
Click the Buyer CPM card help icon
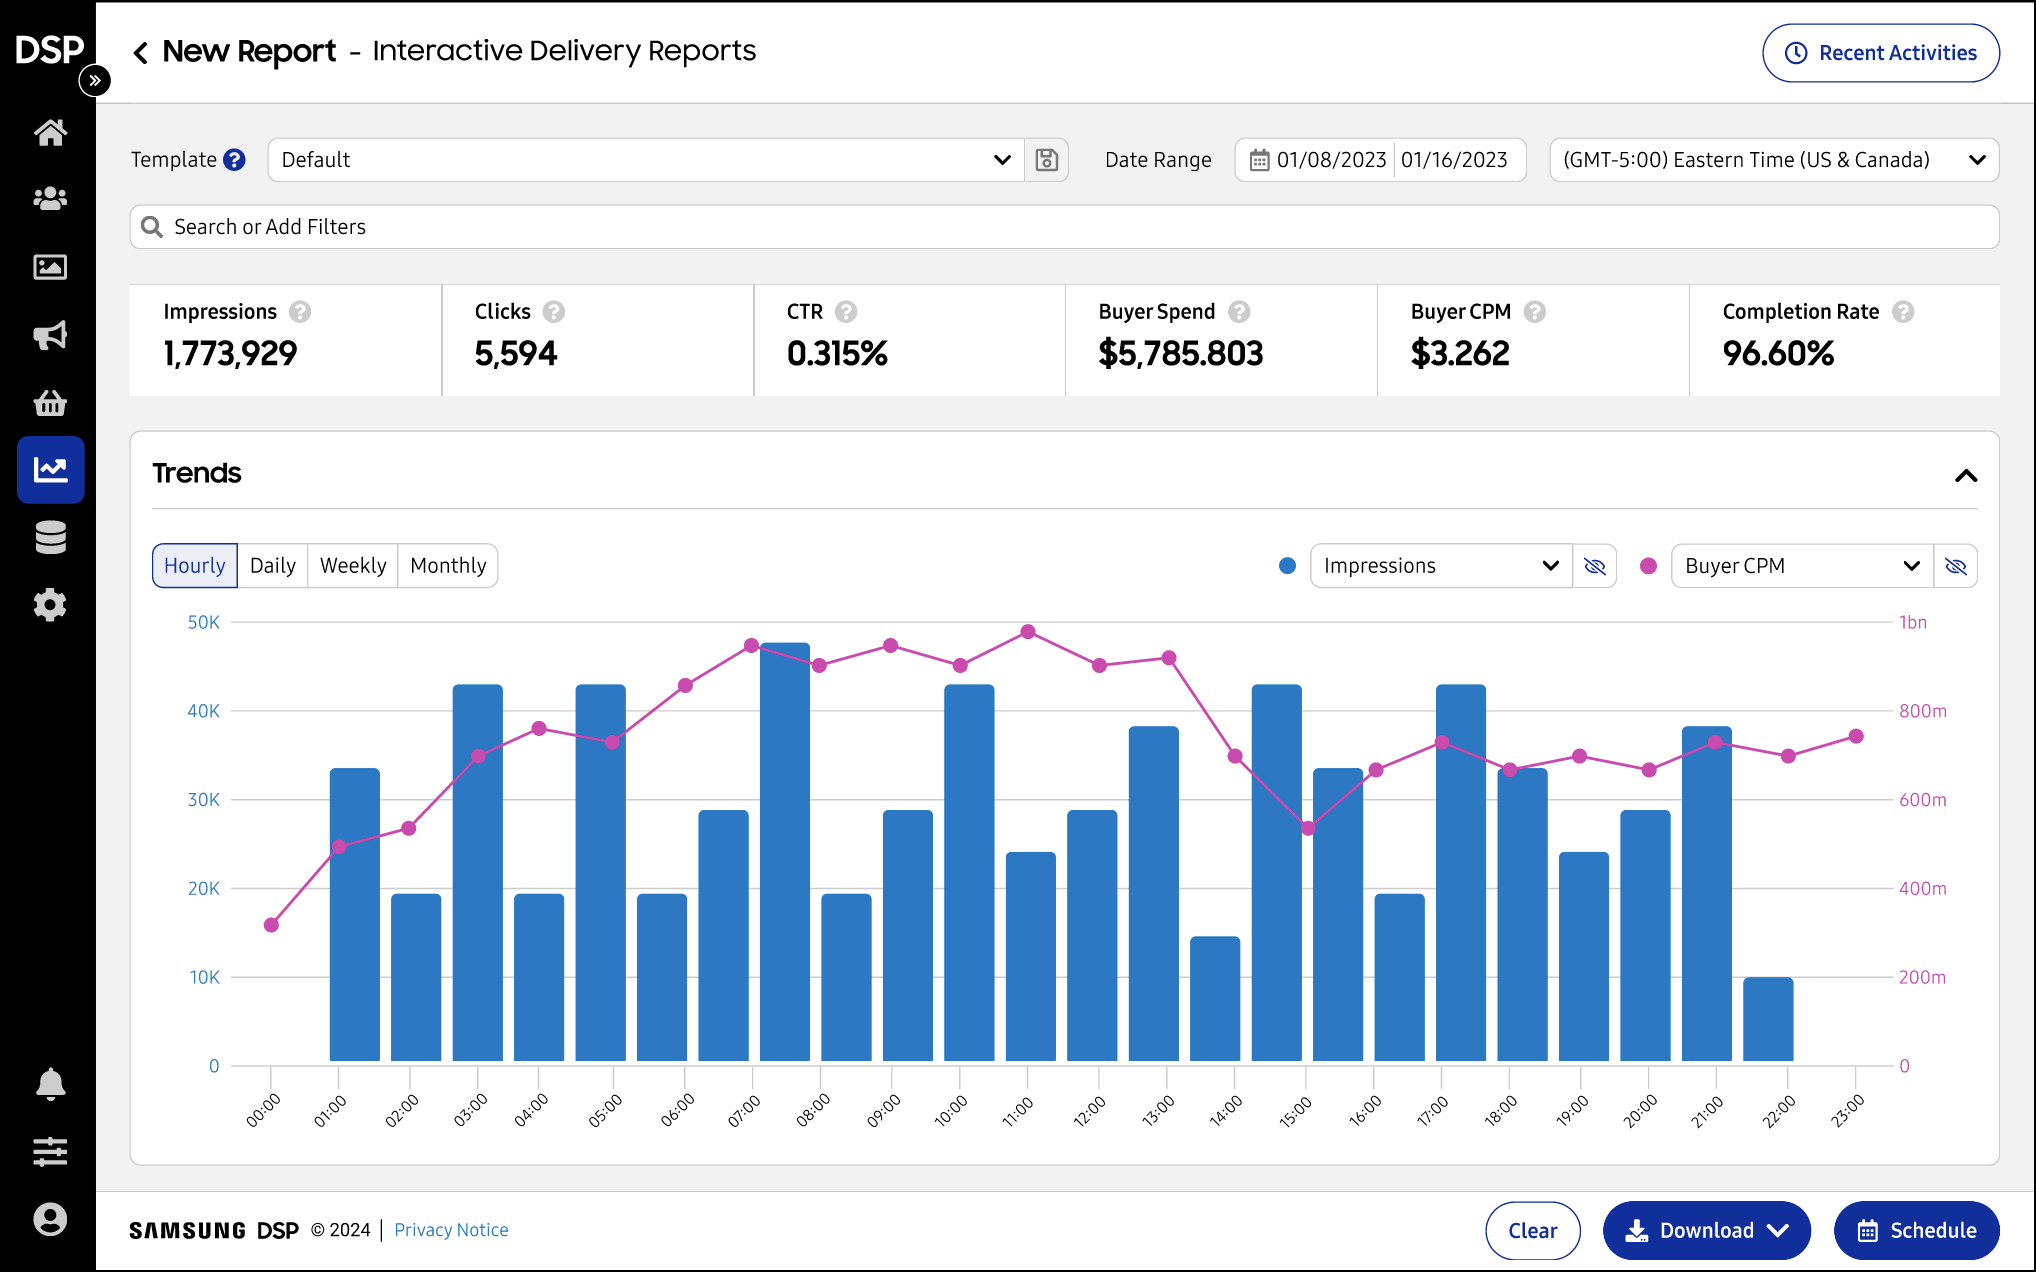pos(1535,312)
